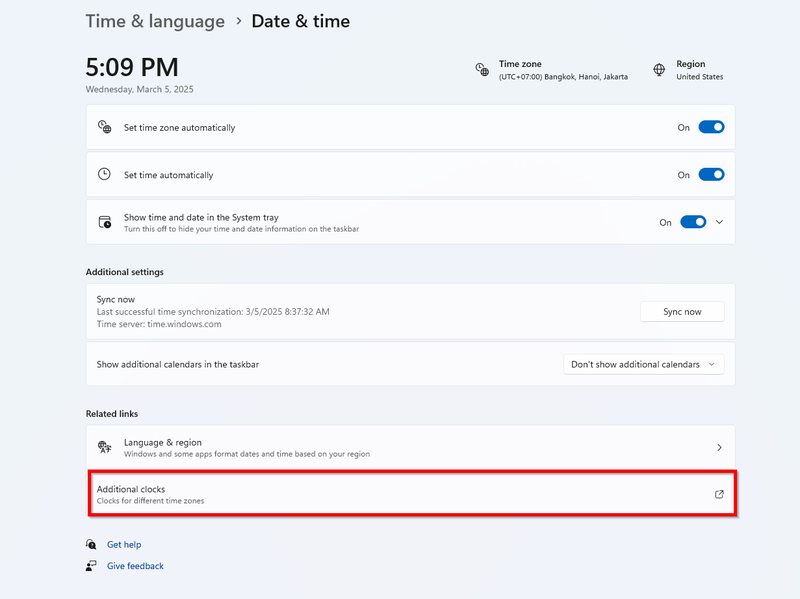Image resolution: width=800 pixels, height=599 pixels.
Task: Turn off Set time automatically
Action: [711, 174]
